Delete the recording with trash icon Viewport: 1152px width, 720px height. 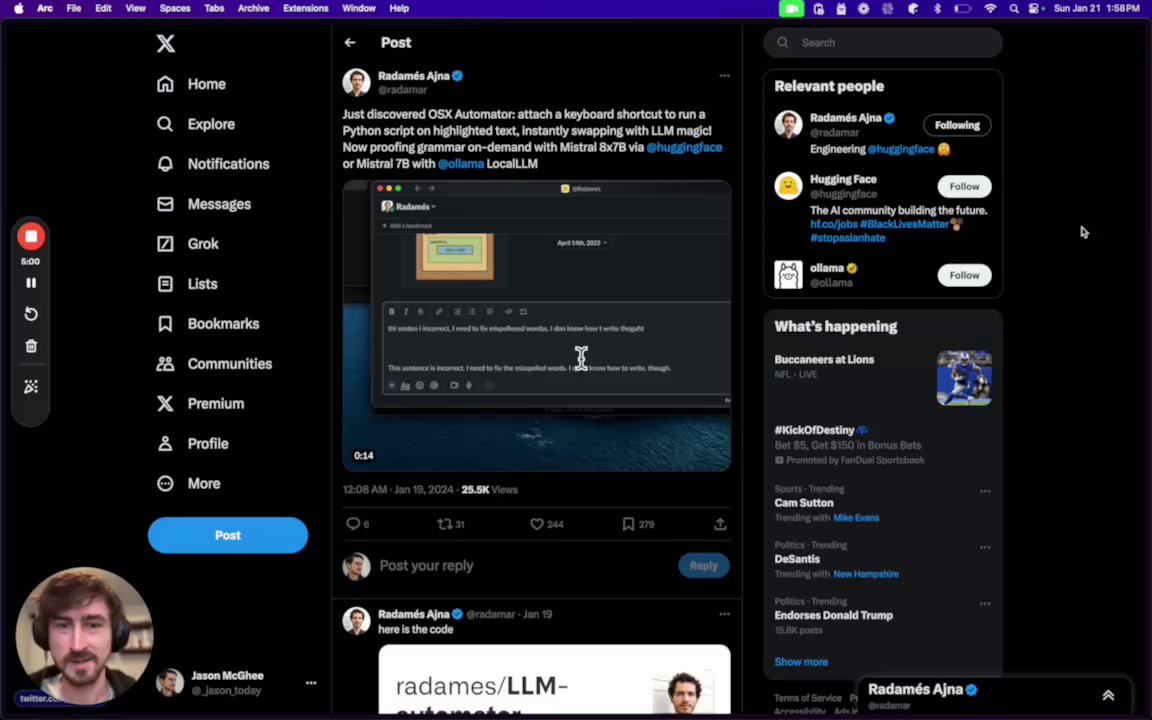[x=31, y=346]
